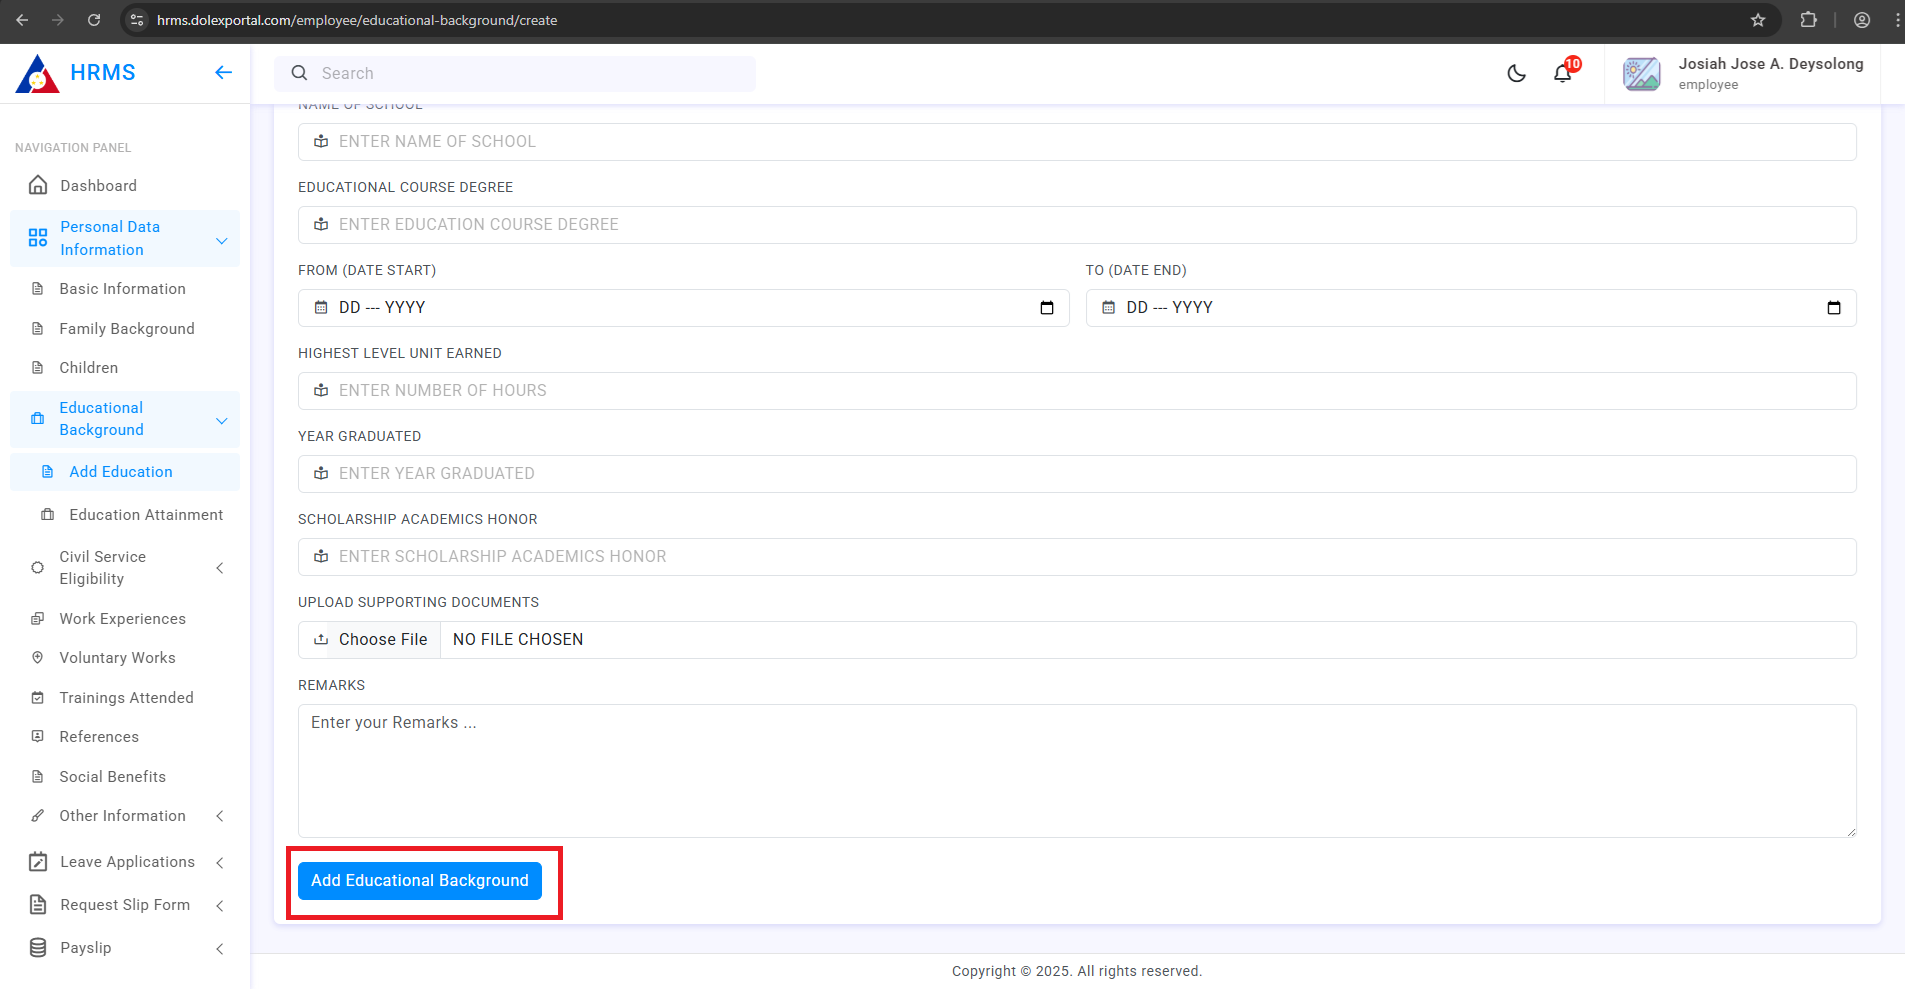1905x989 pixels.
Task: Open the notifications bell
Action: [x=1562, y=73]
